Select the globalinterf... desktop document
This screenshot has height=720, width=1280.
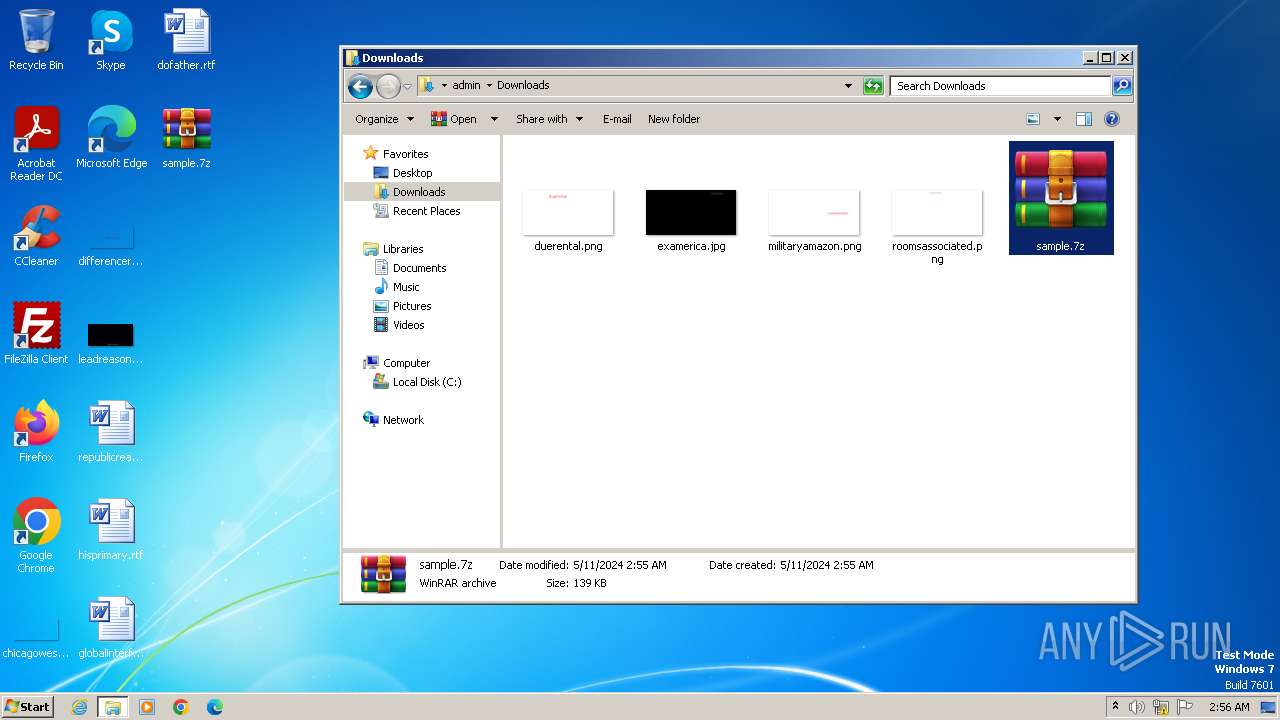[x=110, y=628]
